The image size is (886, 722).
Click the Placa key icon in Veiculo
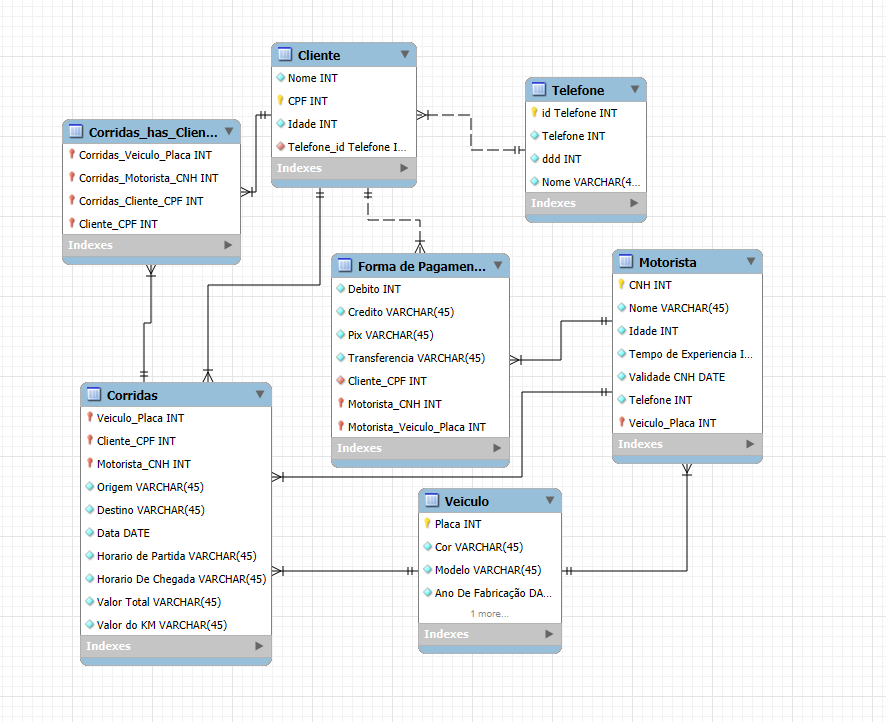coord(428,524)
